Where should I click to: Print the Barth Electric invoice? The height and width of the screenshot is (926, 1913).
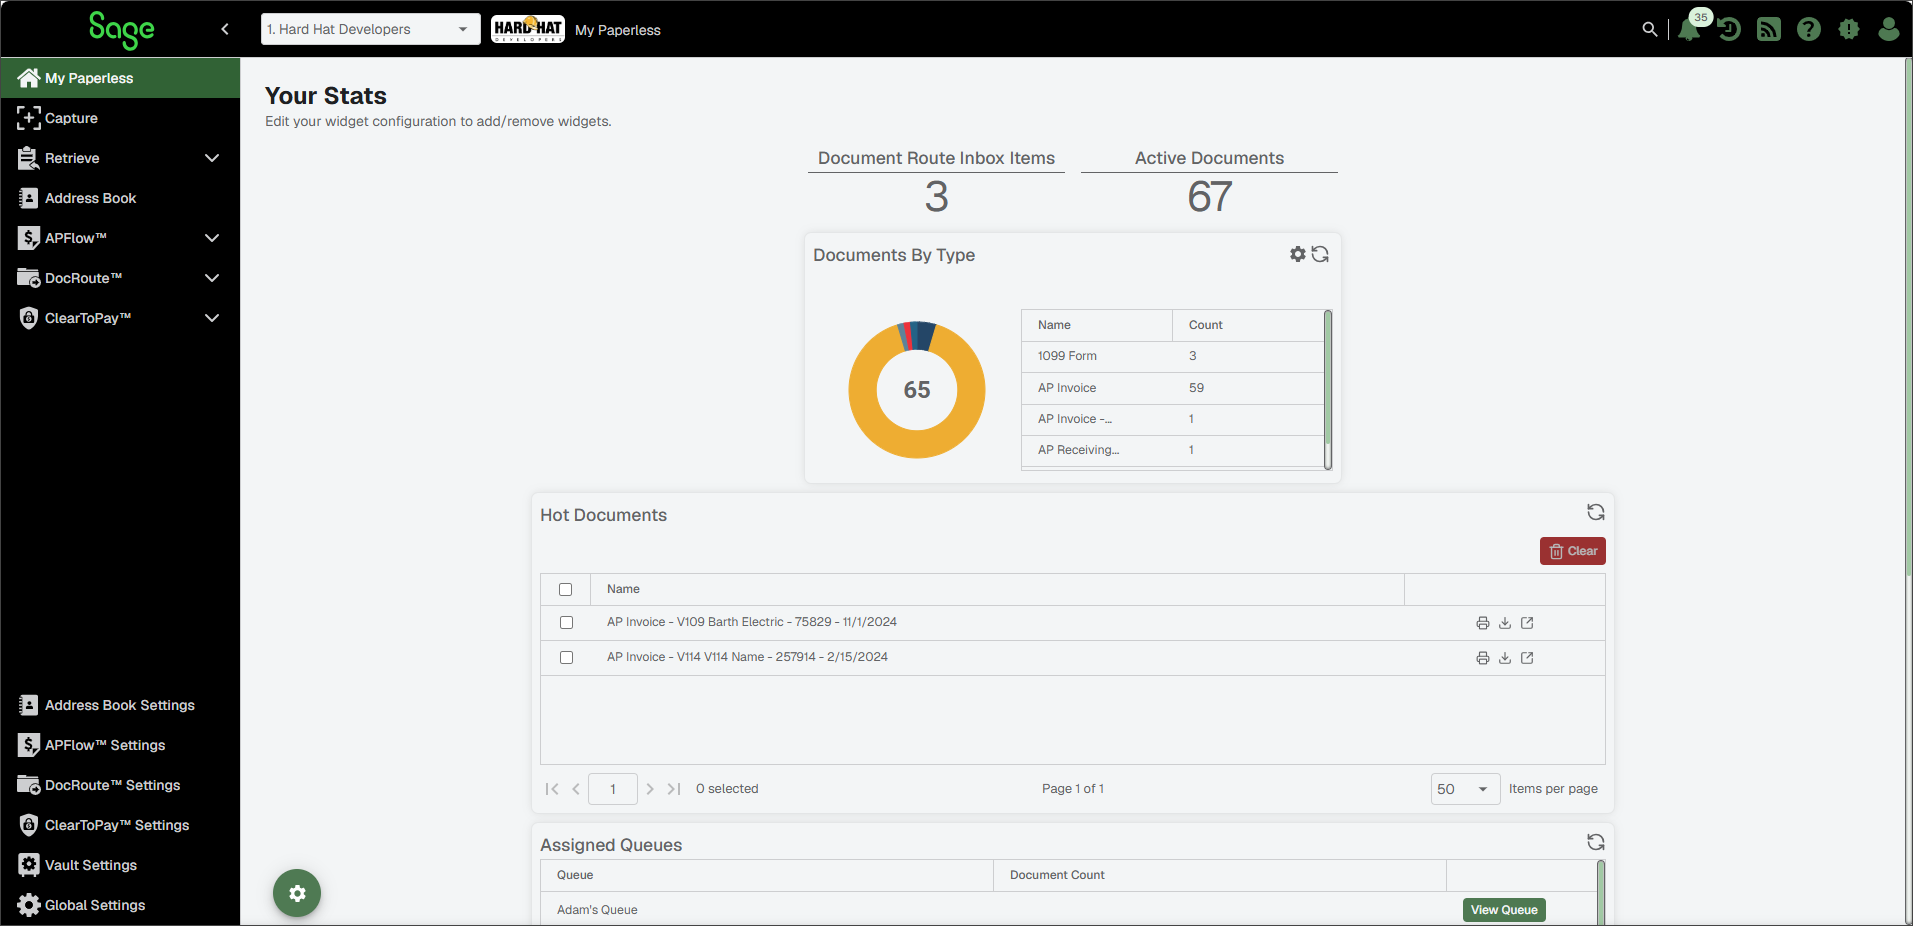pos(1483,623)
